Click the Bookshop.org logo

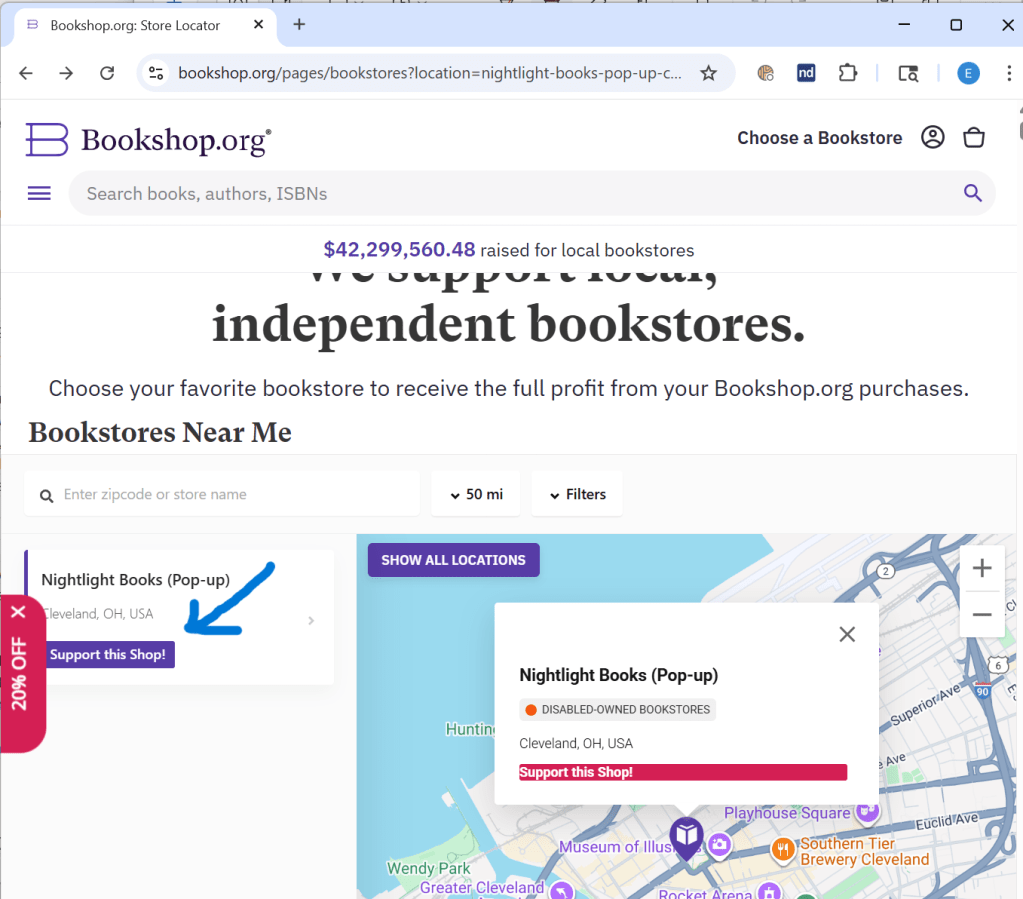click(x=148, y=140)
